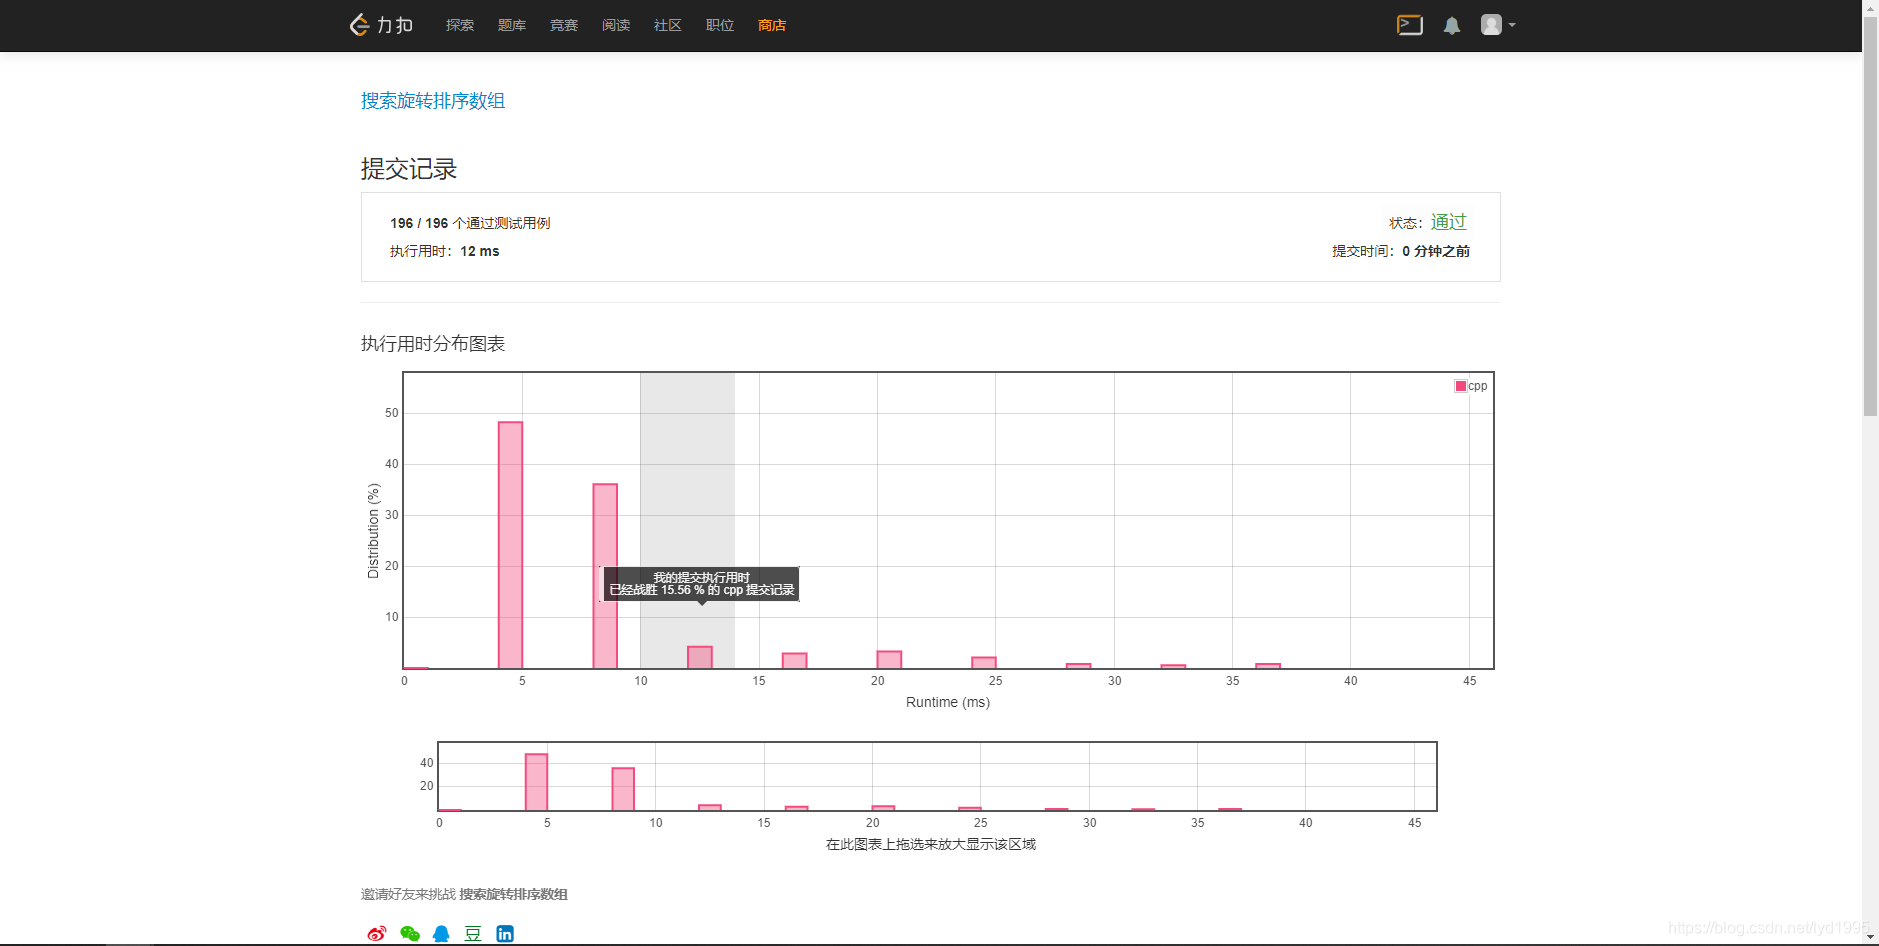The image size is (1879, 946).
Task: Click the 通过 status link
Action: [1448, 222]
